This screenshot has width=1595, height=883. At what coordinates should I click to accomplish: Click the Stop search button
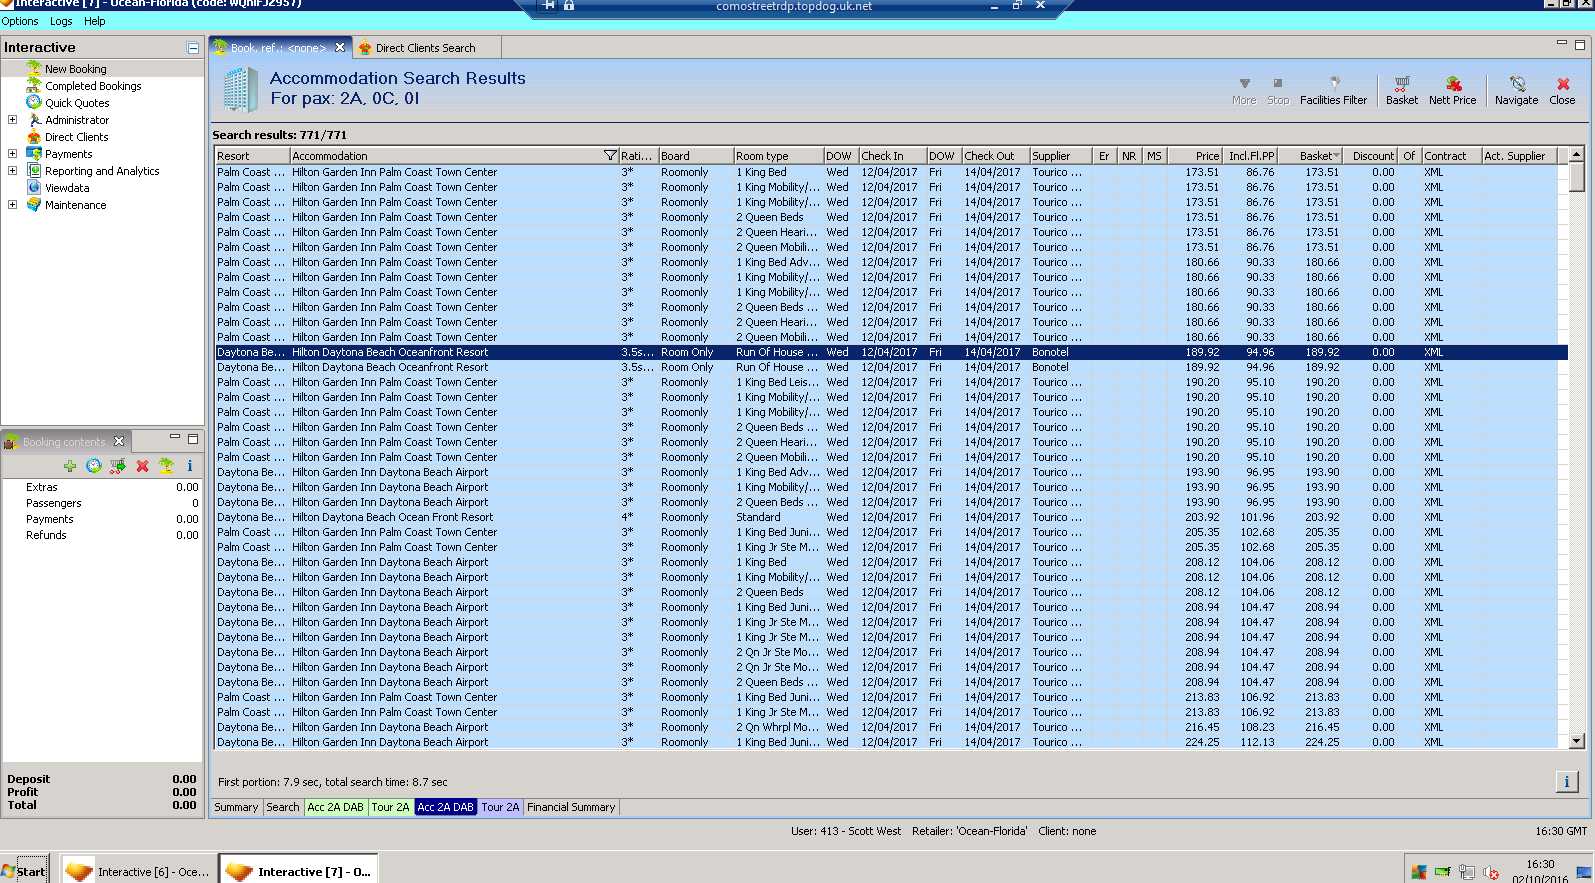tap(1278, 90)
